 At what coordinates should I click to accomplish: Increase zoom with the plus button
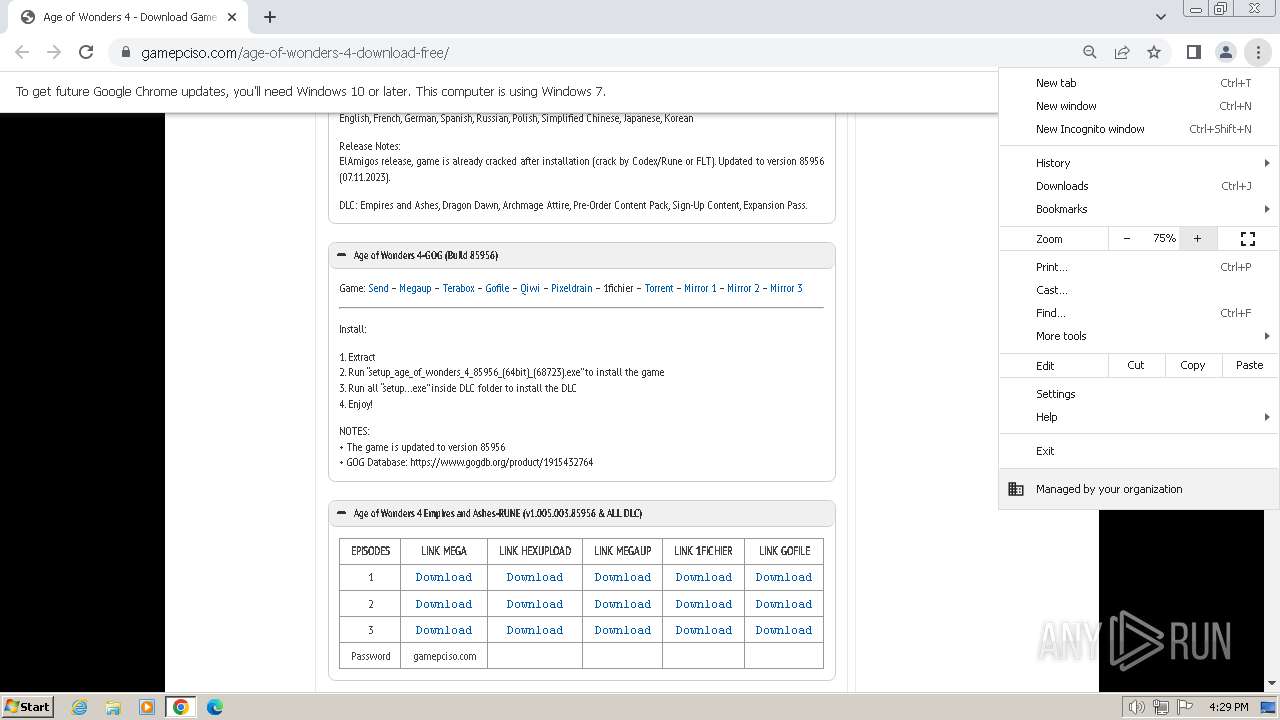(x=1197, y=238)
